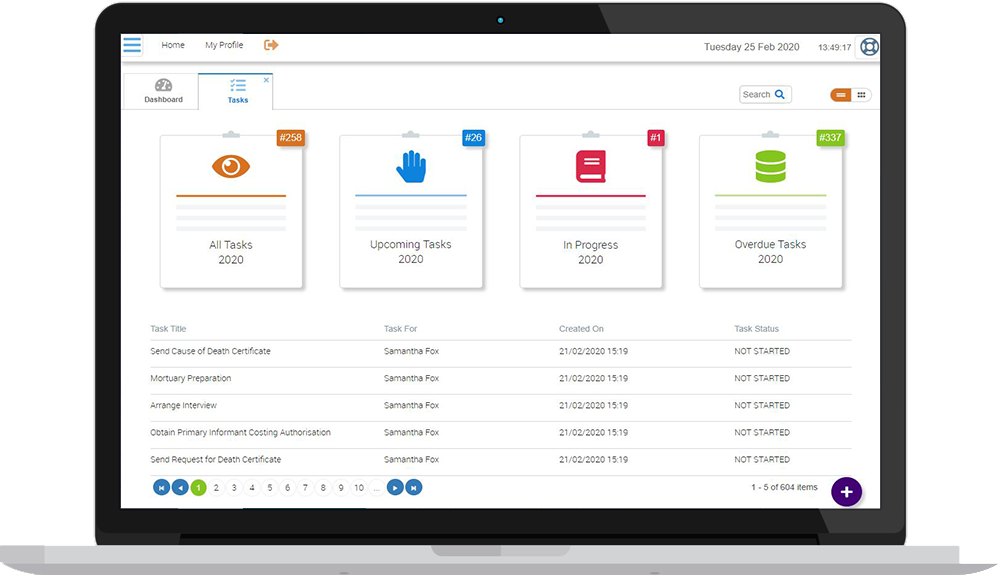Click NOT STARTED status of Mortuary Preparation

[x=761, y=378]
